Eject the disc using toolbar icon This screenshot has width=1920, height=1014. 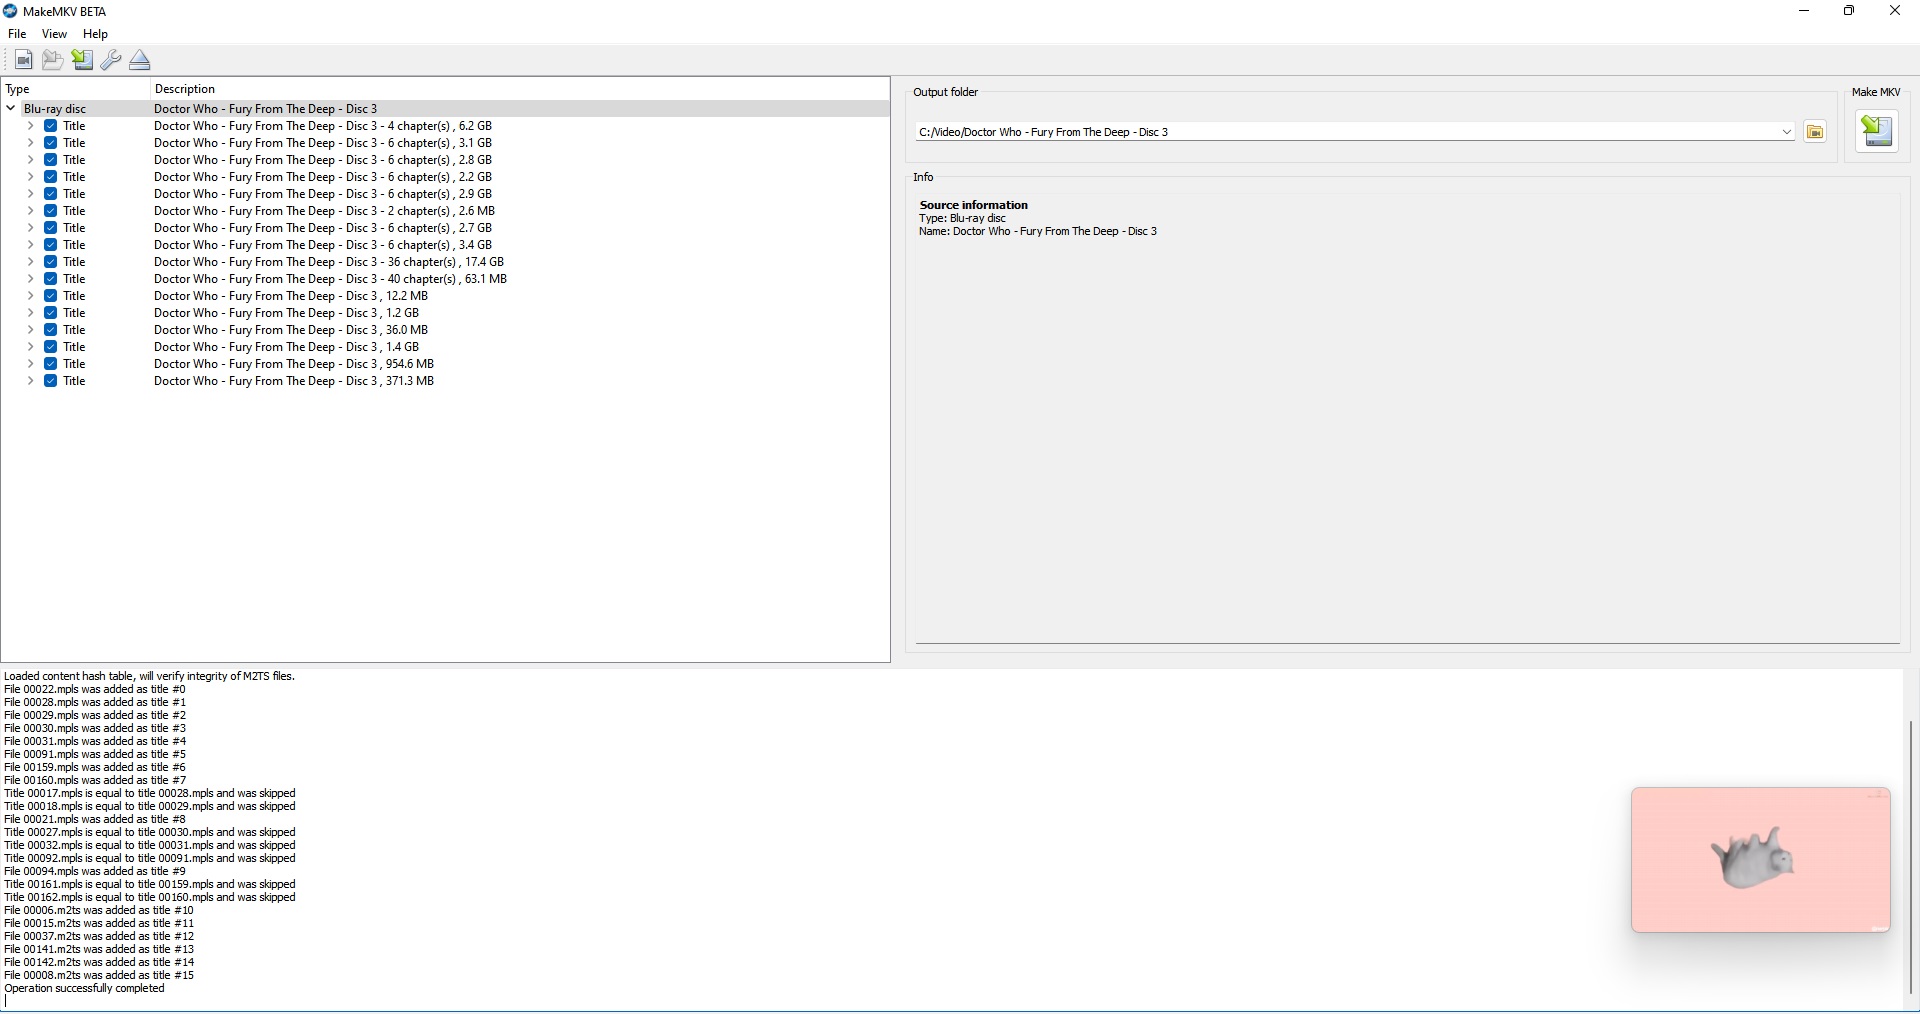[x=140, y=60]
